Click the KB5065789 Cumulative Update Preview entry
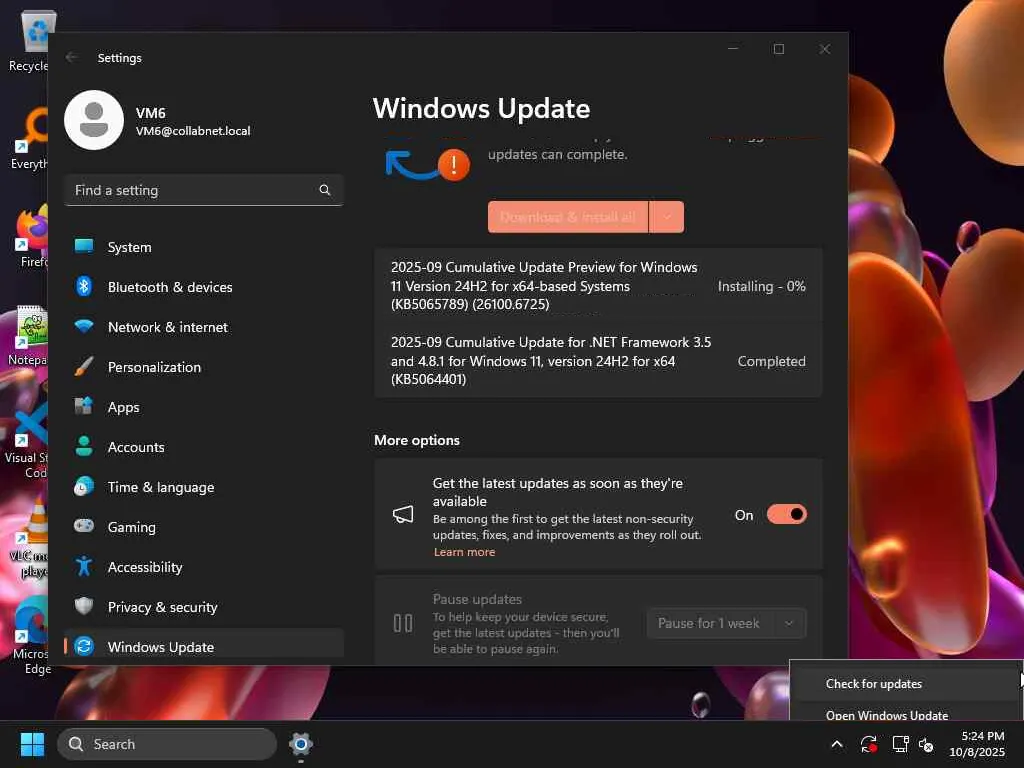 point(598,286)
